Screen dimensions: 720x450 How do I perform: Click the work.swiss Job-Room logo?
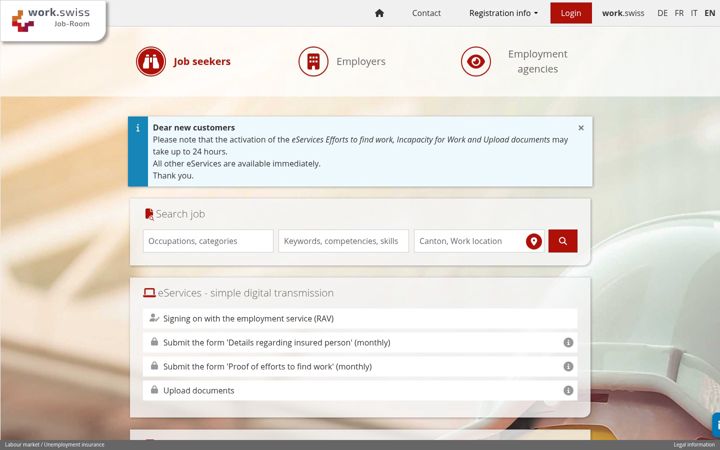click(53, 20)
